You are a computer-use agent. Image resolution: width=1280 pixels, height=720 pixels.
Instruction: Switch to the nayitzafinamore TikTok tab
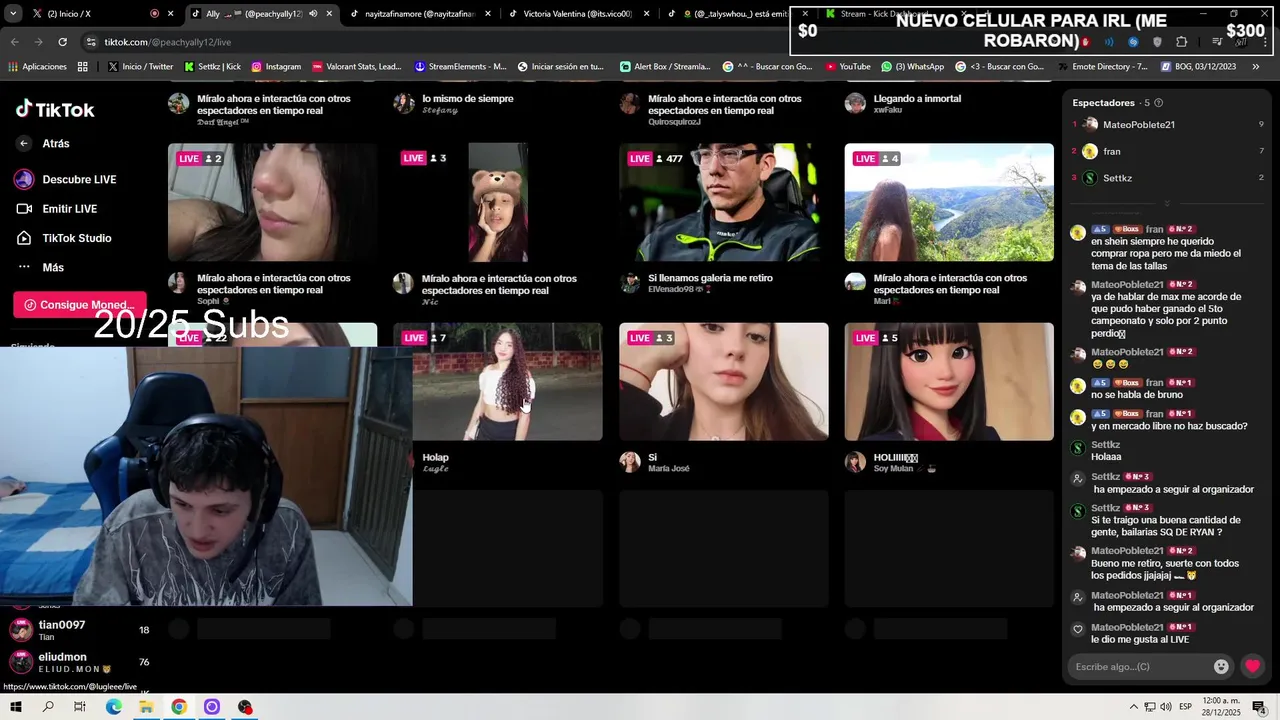click(420, 14)
